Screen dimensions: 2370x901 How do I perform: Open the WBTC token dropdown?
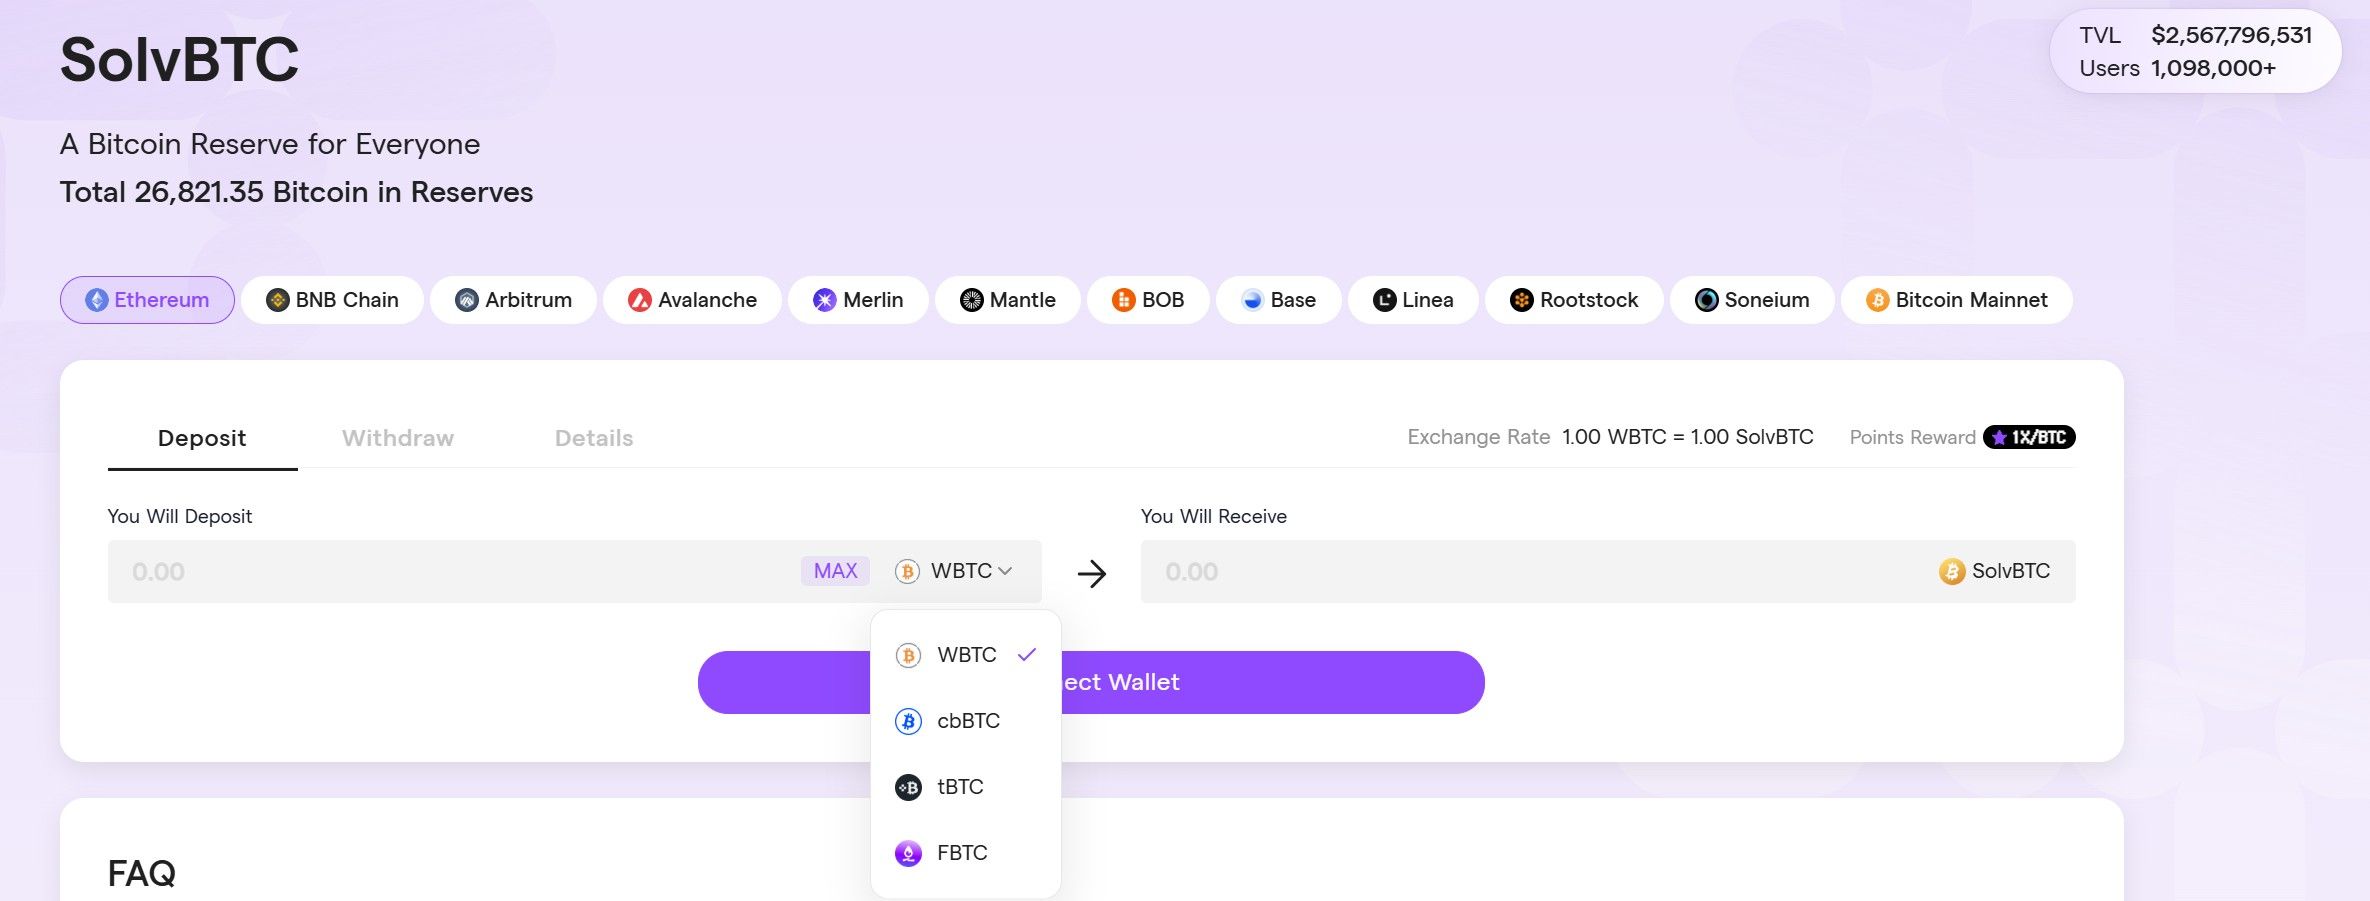coord(956,571)
